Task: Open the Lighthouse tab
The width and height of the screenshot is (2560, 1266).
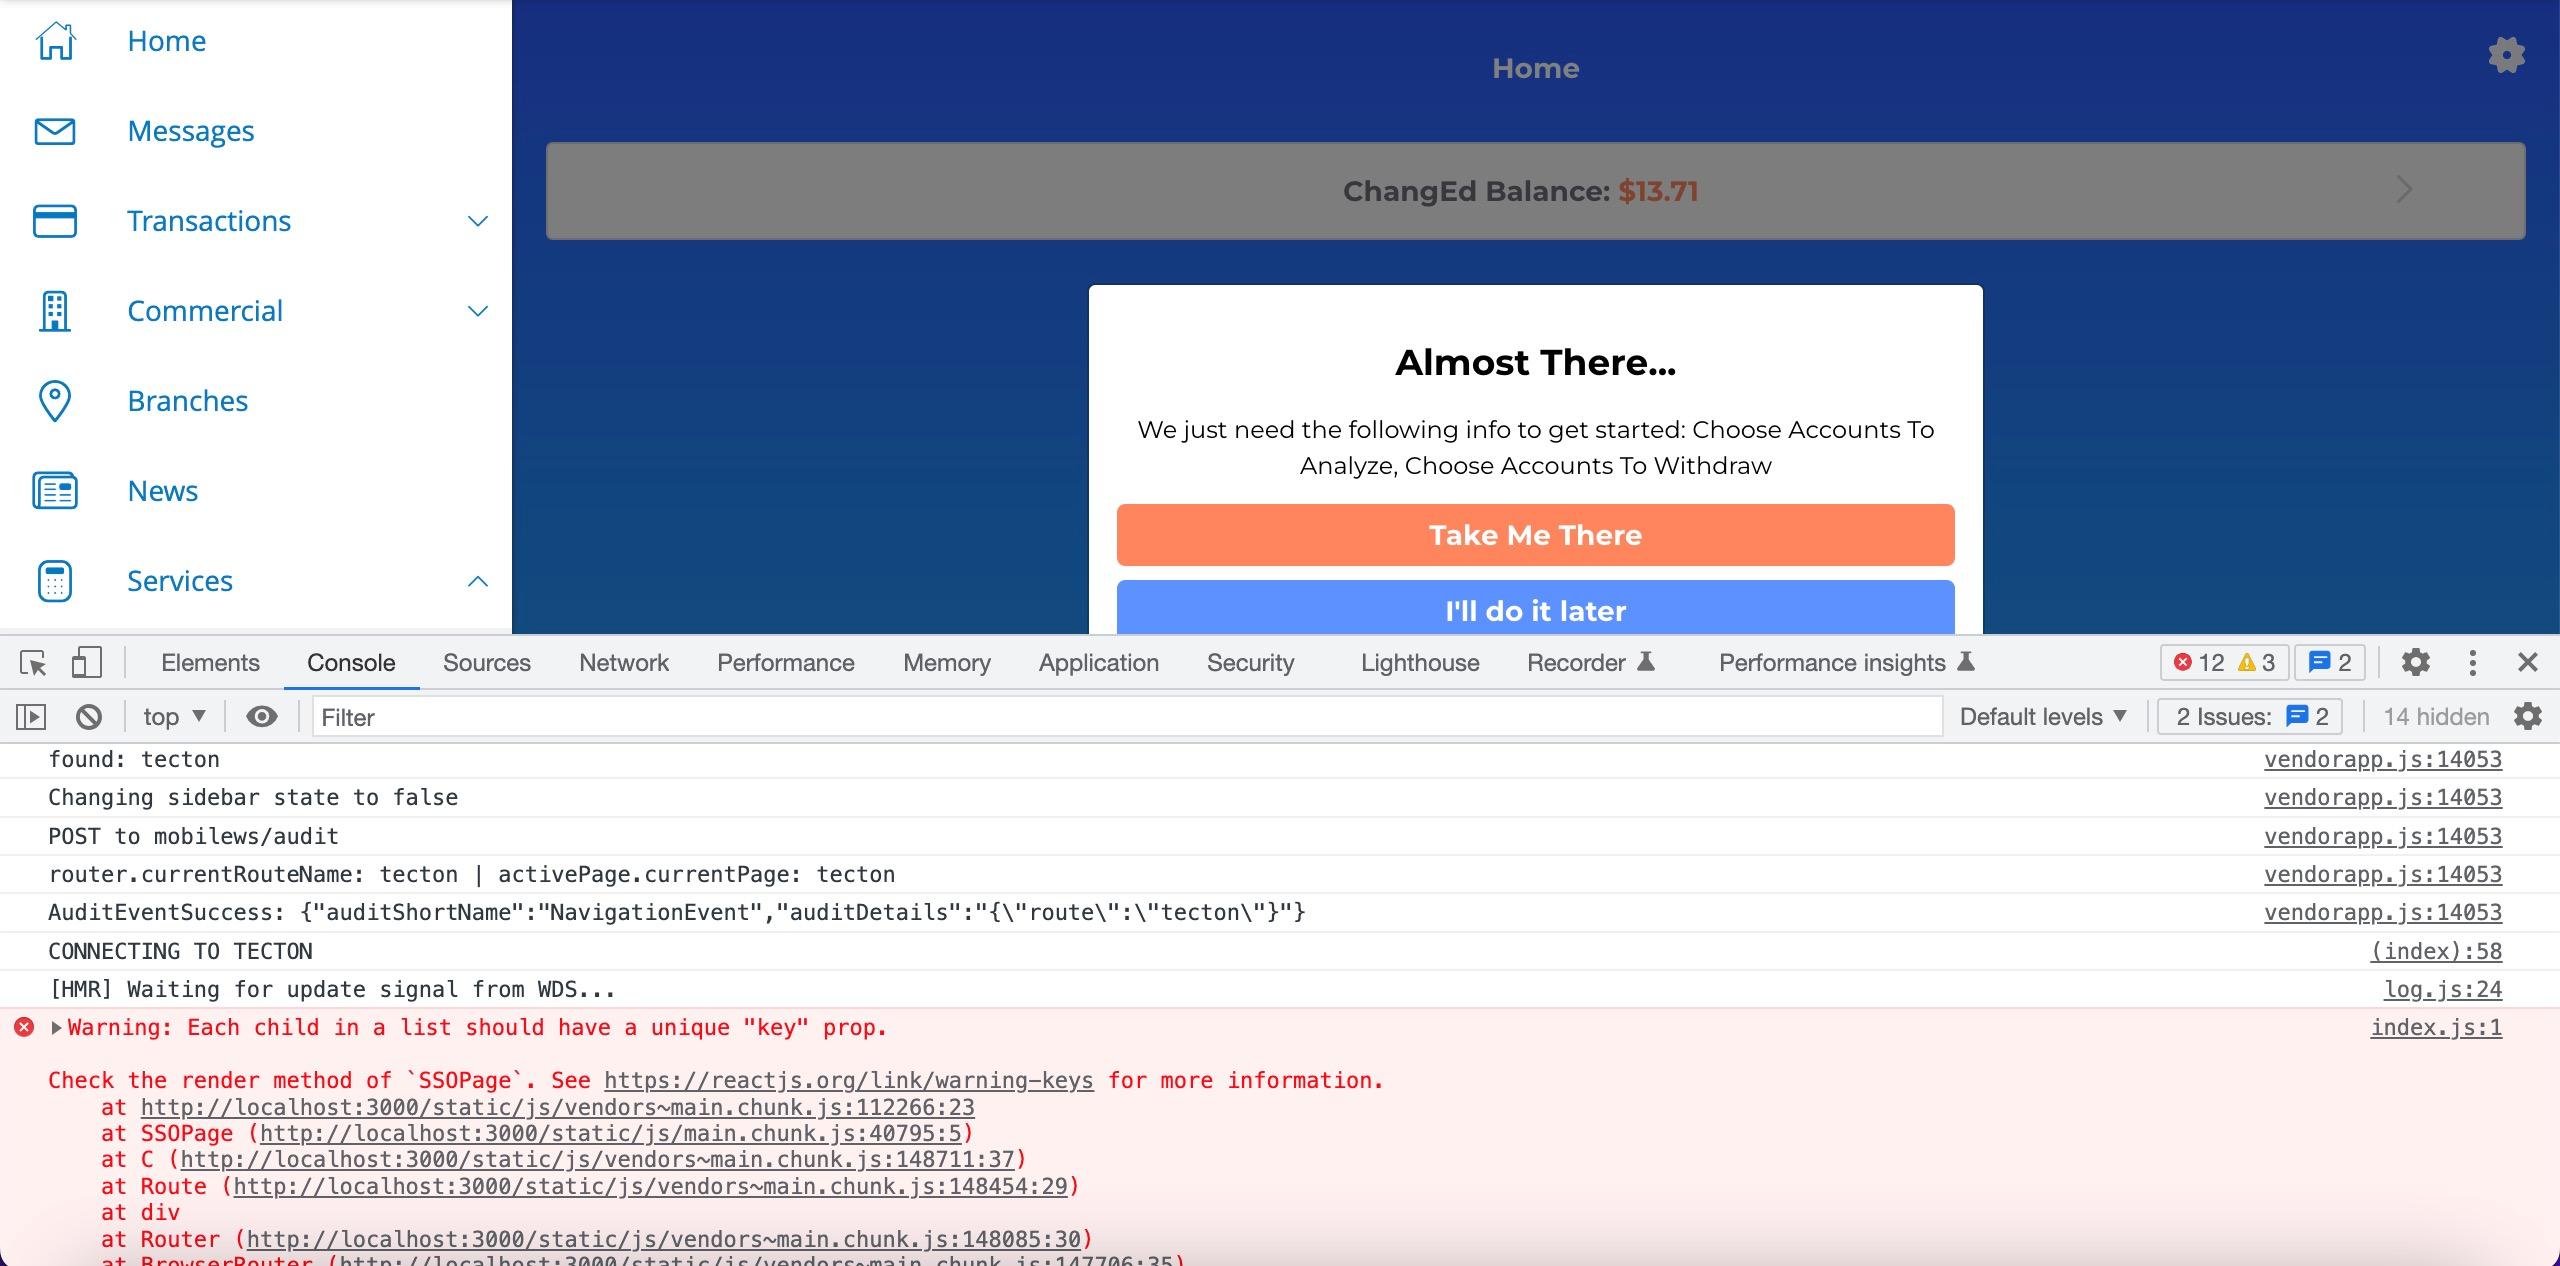Action: point(1420,663)
